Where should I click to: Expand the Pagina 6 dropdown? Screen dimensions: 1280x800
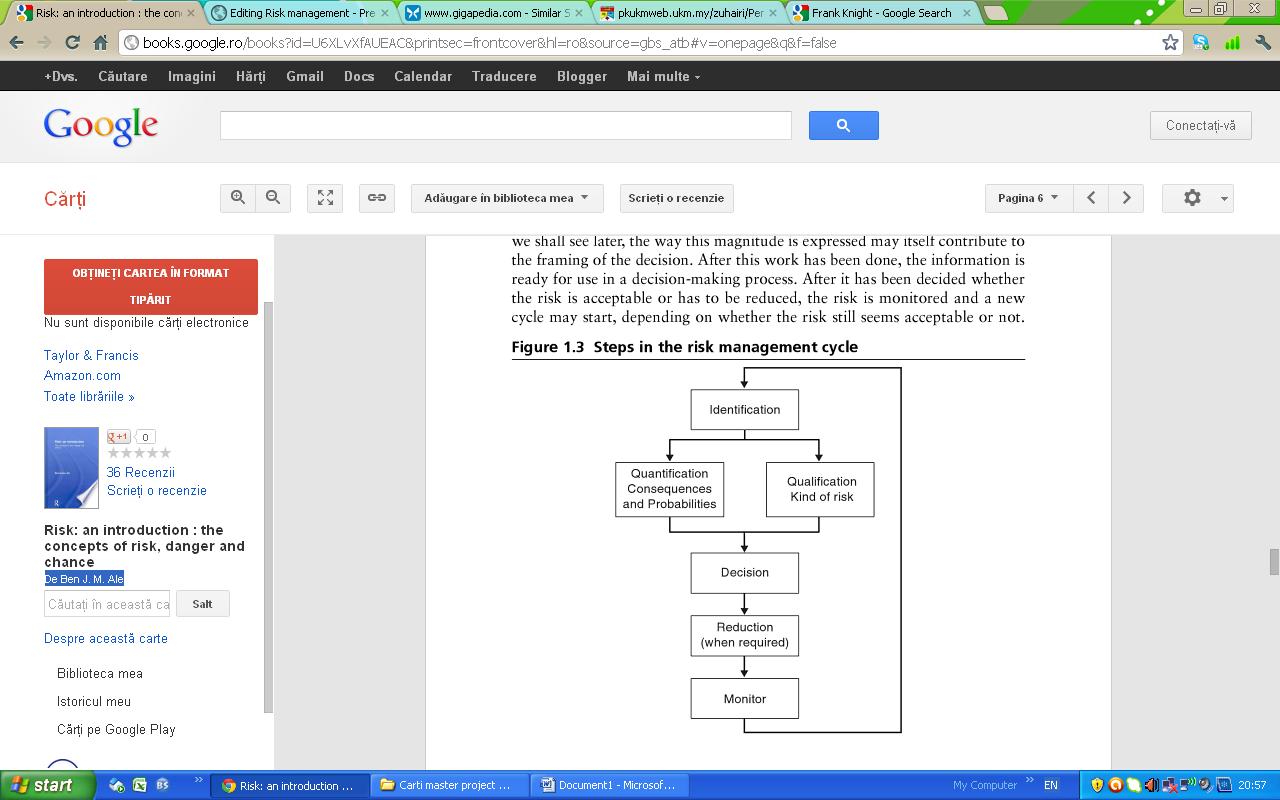(1028, 198)
